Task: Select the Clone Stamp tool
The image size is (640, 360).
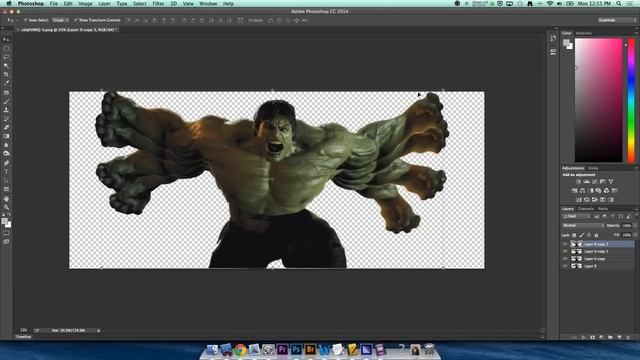Action: [6, 110]
